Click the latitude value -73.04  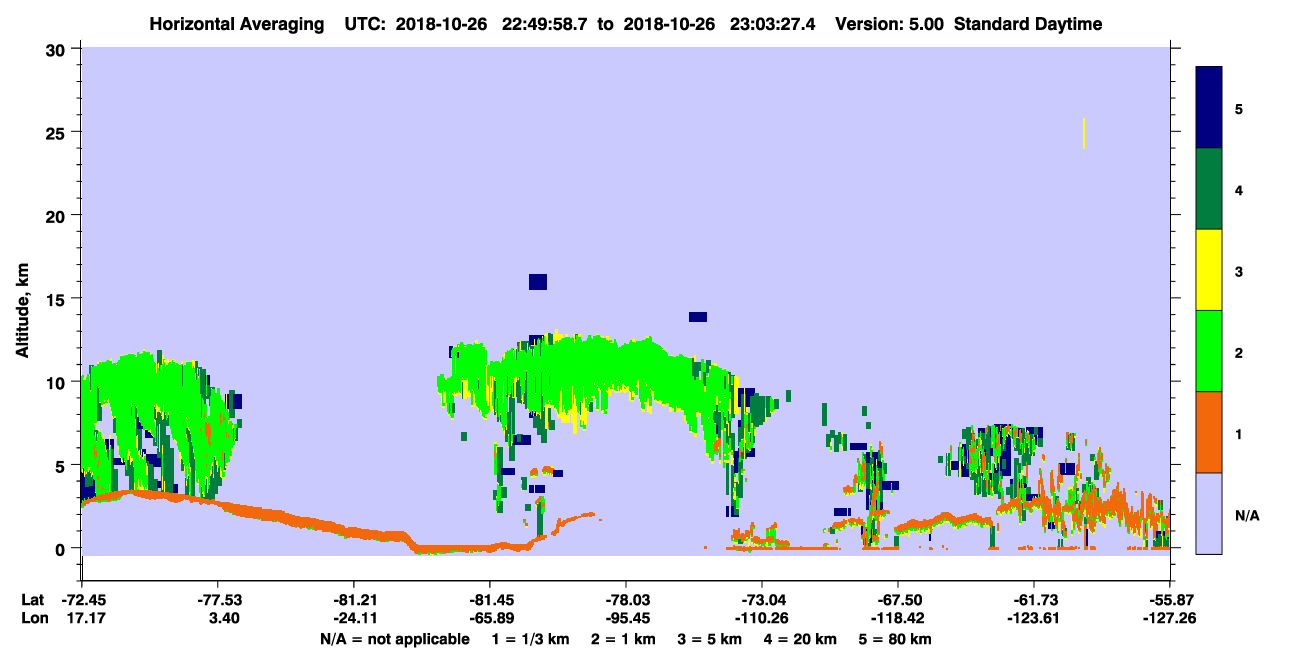point(762,600)
